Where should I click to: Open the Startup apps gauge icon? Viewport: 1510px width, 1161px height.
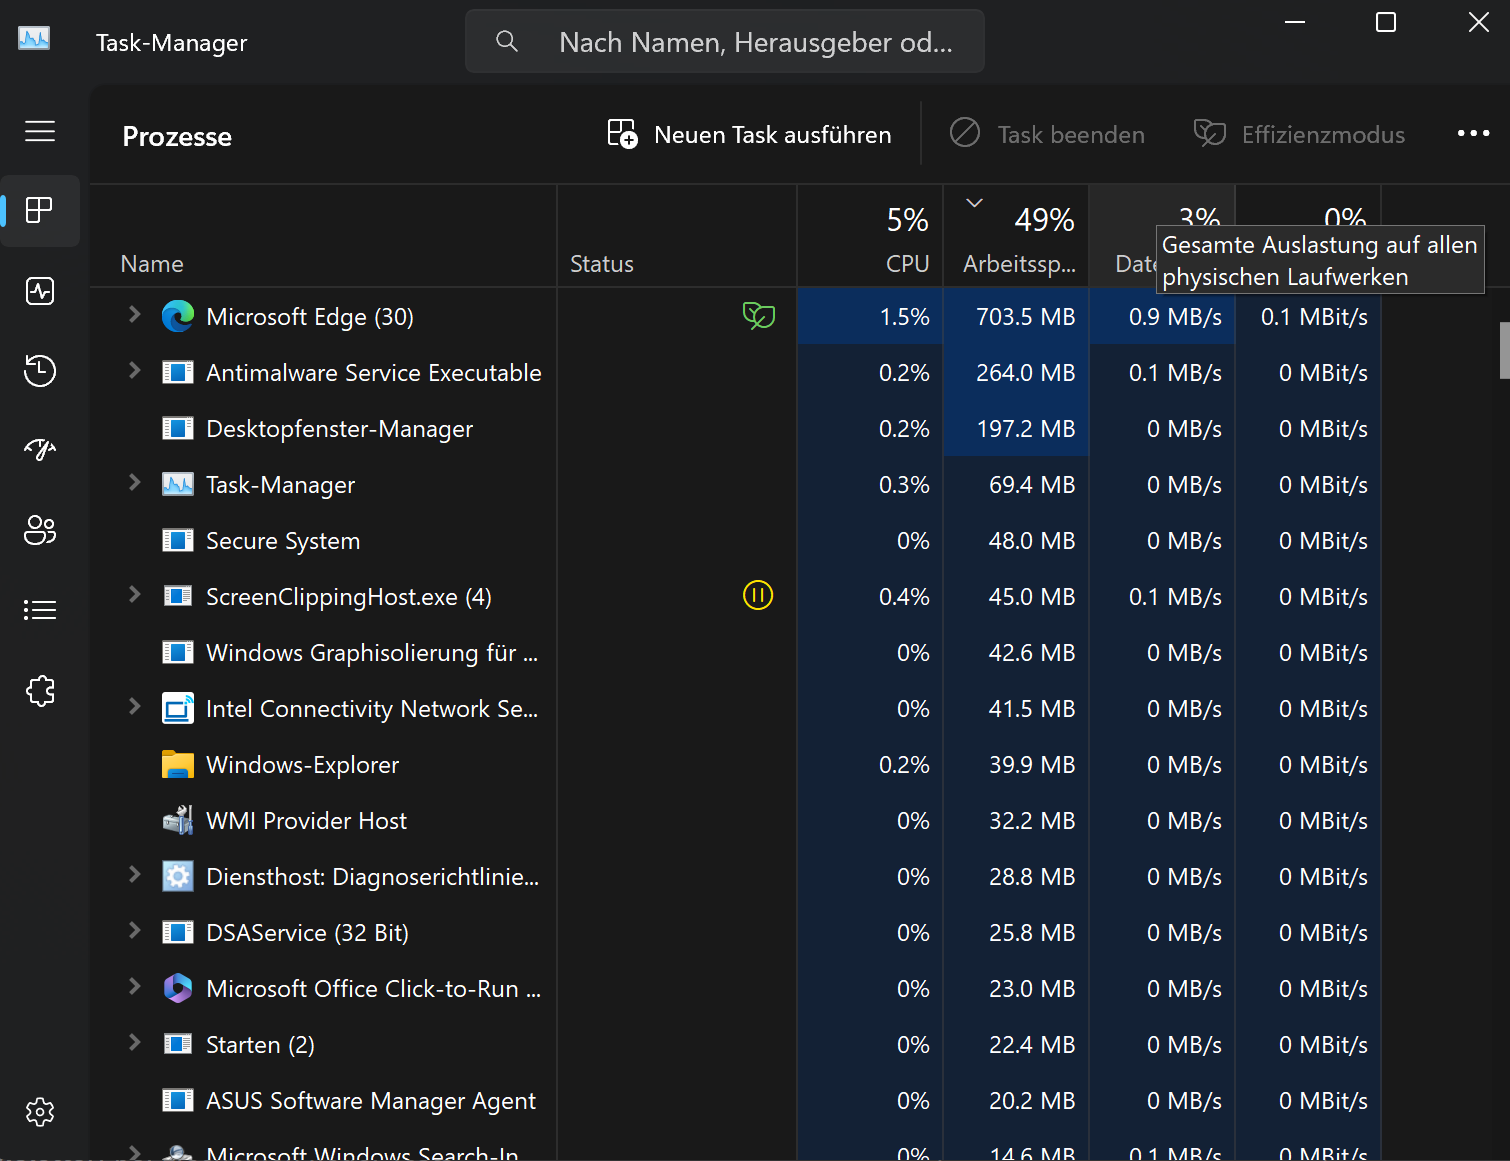[x=40, y=450]
